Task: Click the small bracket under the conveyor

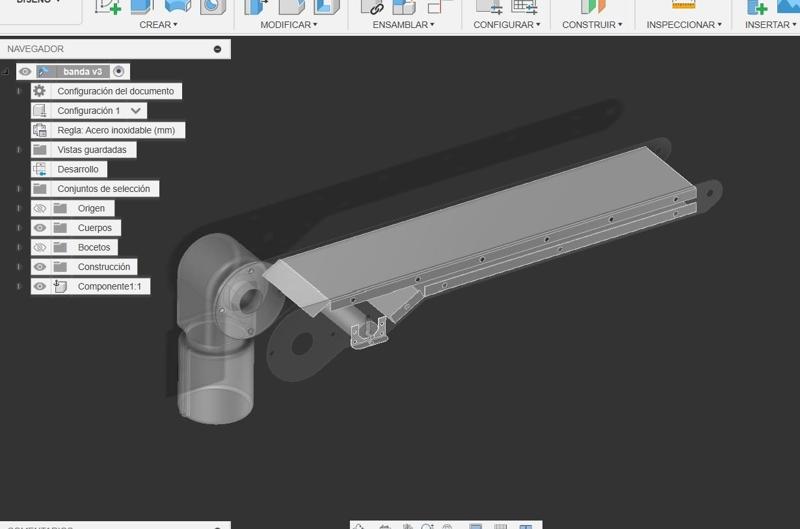Action: (368, 332)
